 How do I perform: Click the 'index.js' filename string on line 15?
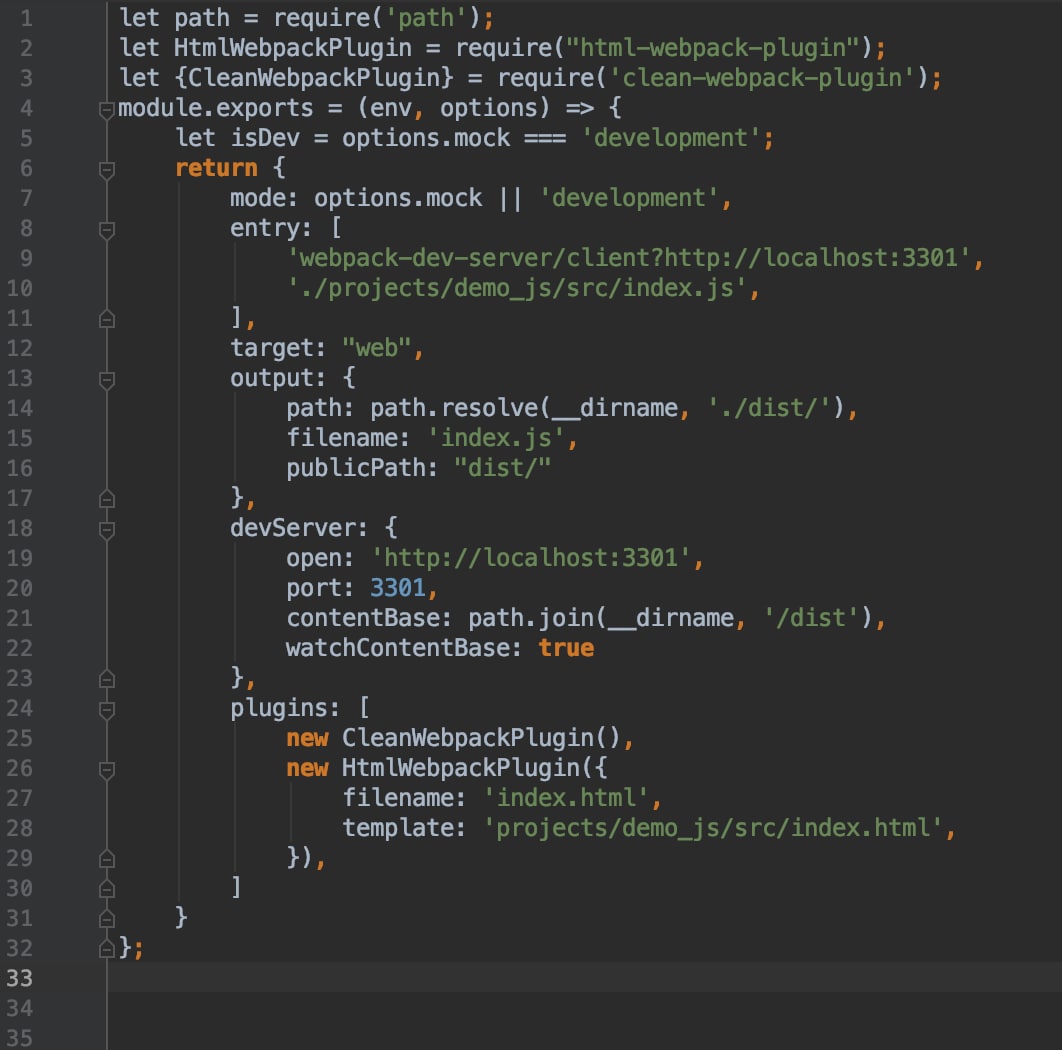(x=496, y=438)
